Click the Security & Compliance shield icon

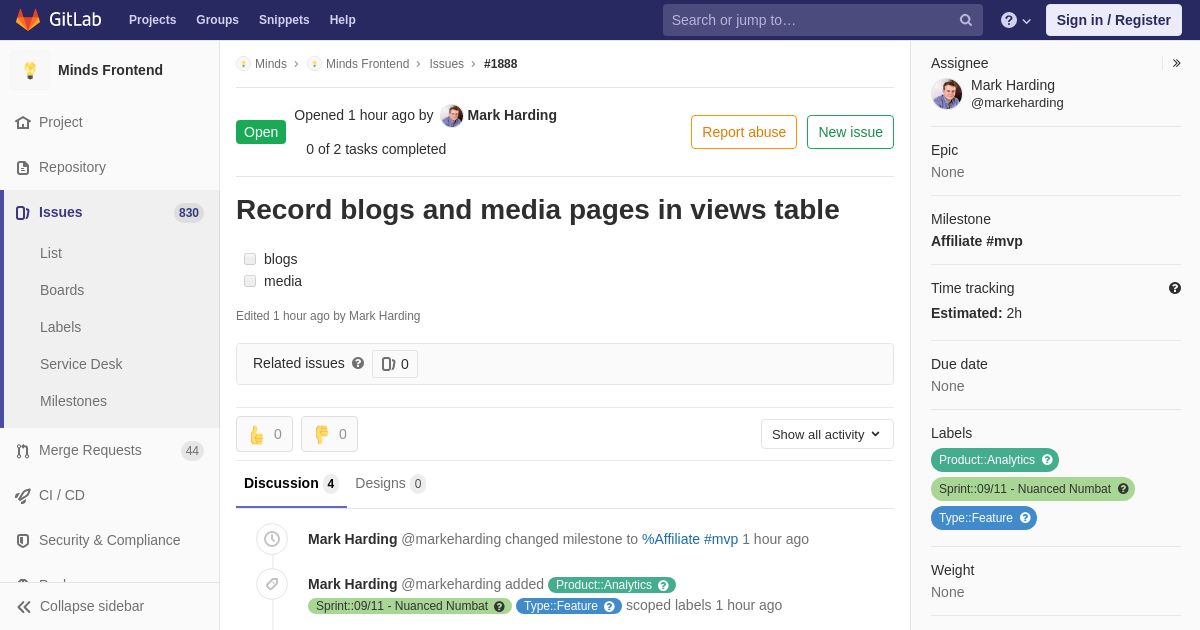23,540
